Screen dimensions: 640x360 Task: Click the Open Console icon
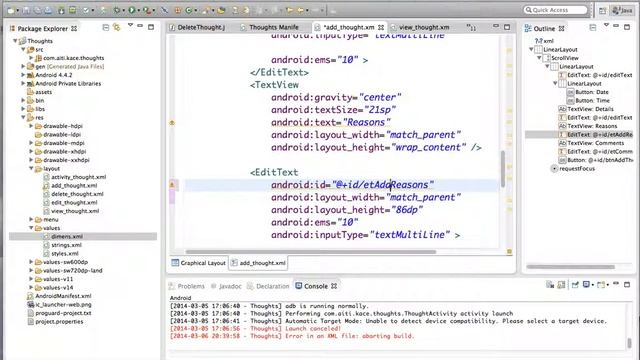click(601, 284)
